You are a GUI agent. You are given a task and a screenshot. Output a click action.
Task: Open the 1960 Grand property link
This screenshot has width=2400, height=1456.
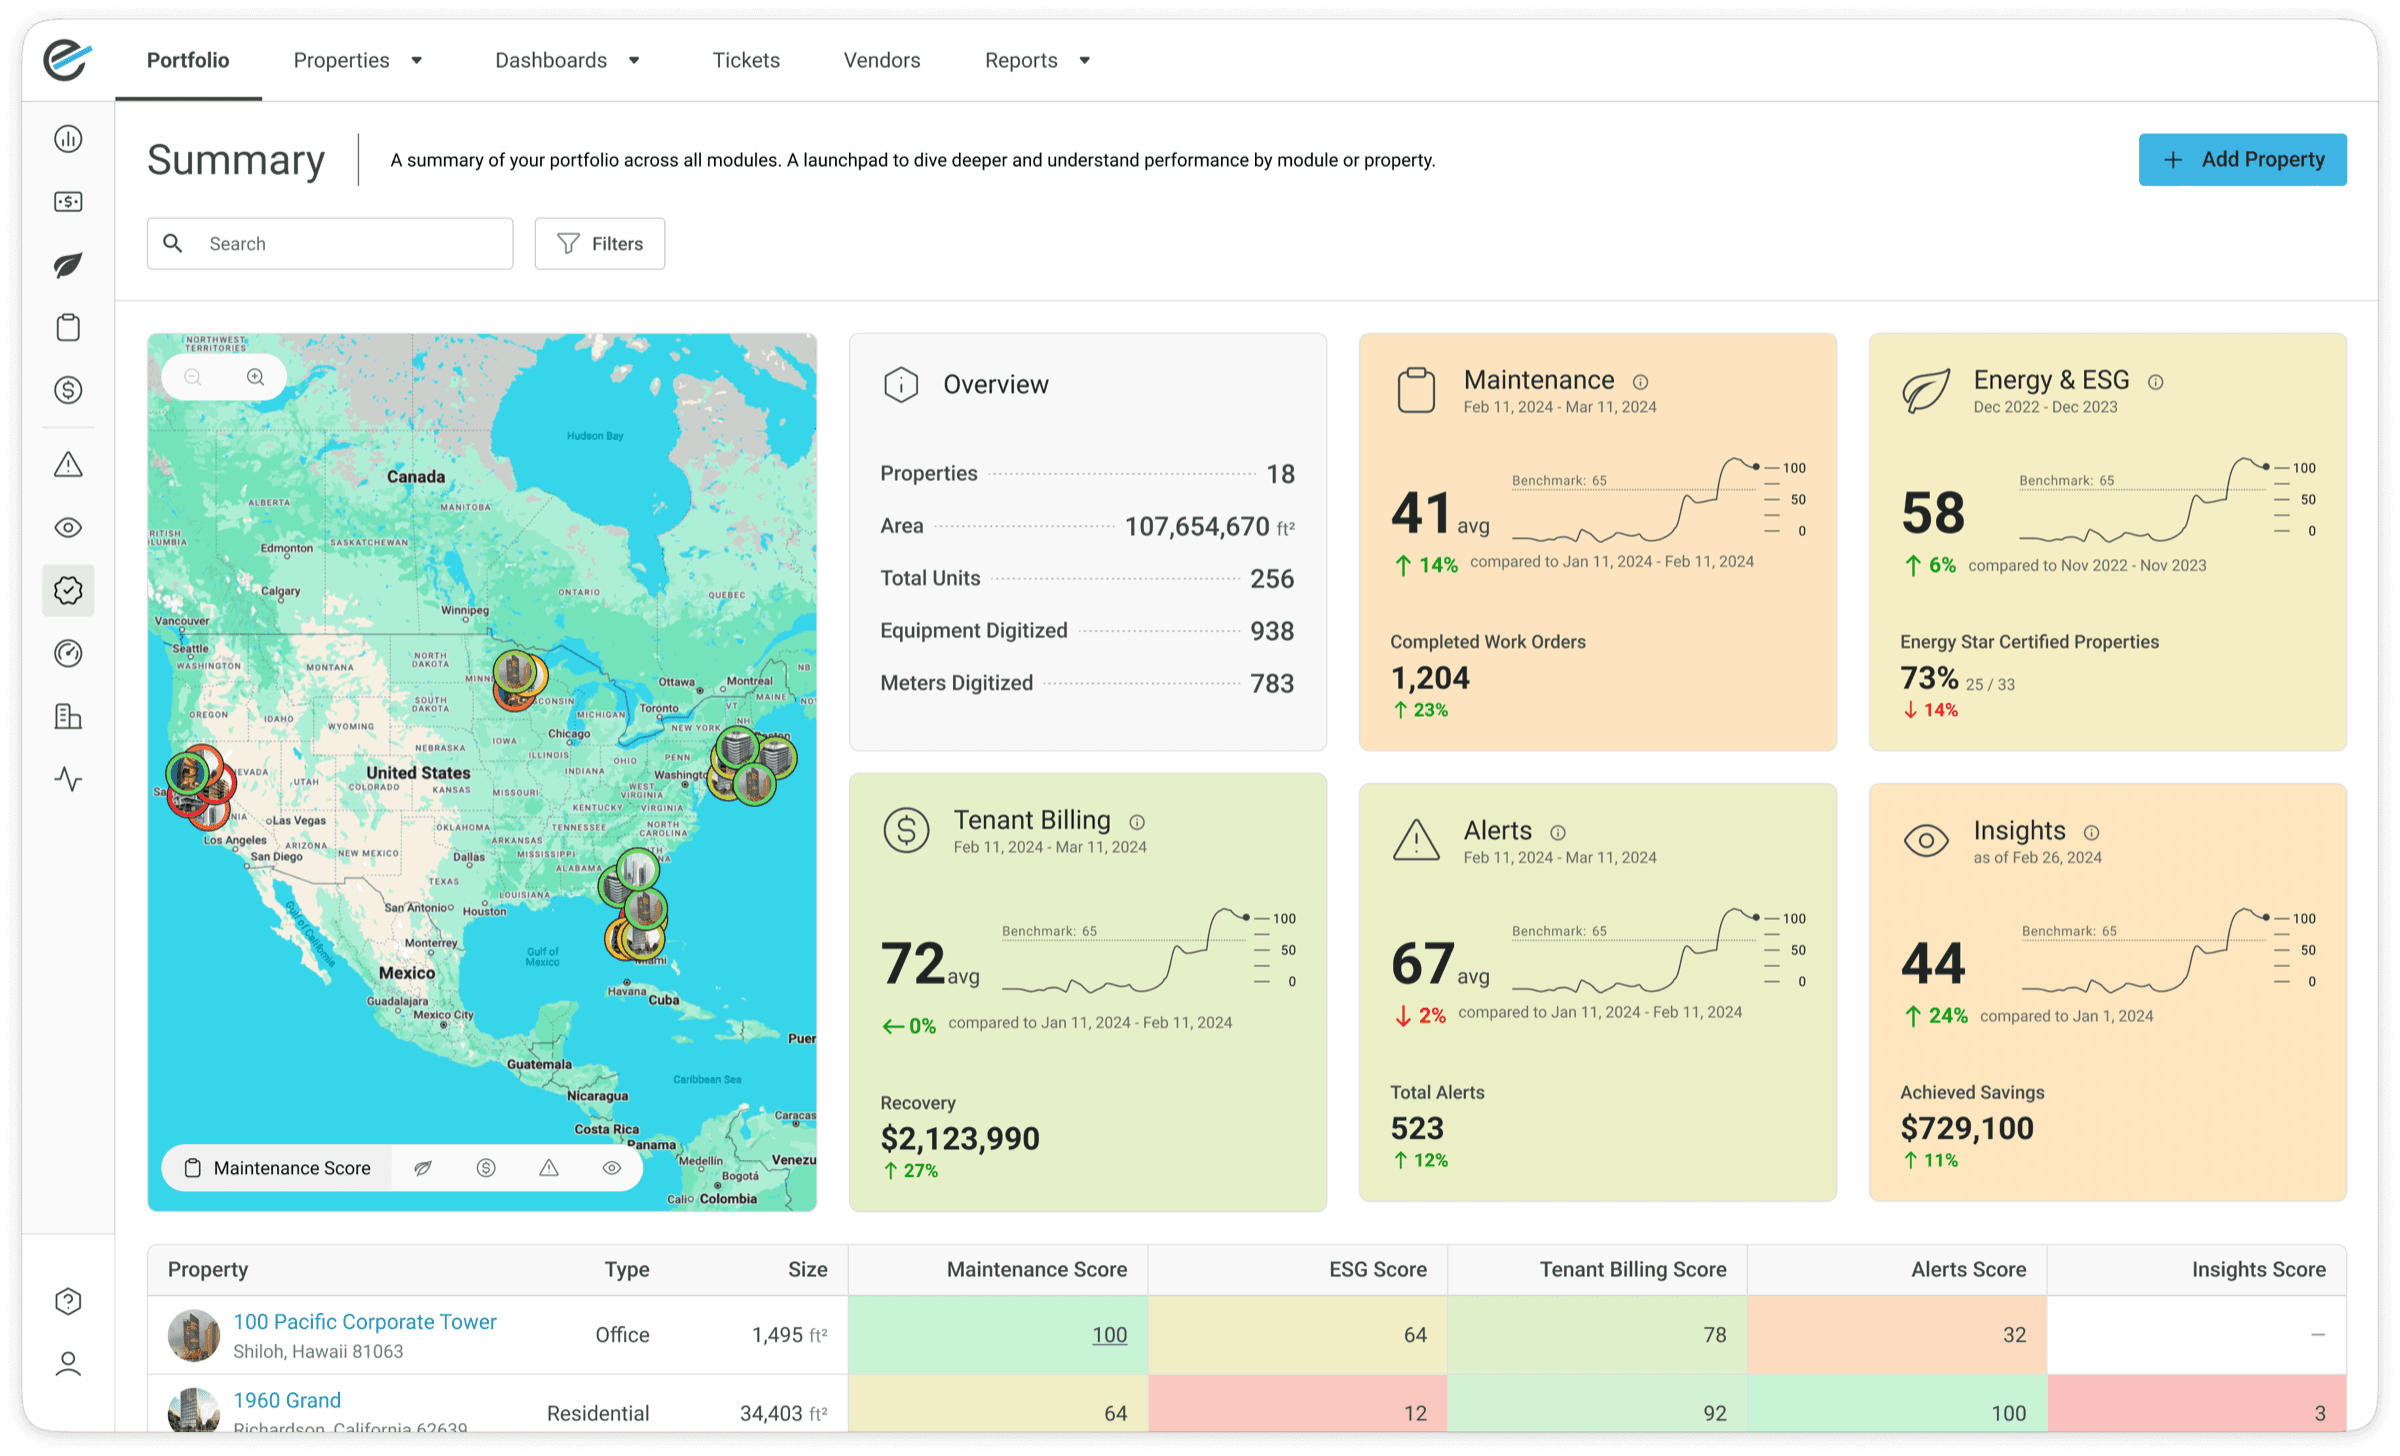(287, 1400)
